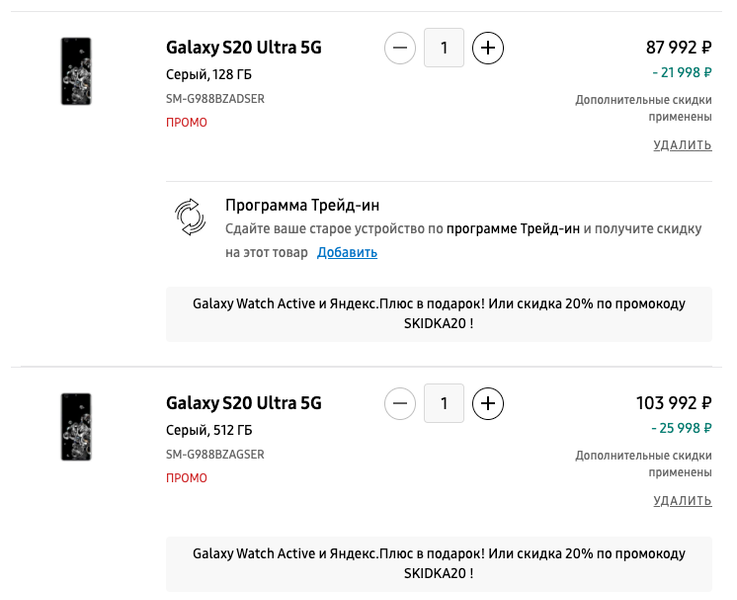737x600 pixels.
Task: Remove the 128 ГБ phone via УДАЛИТЬ
Action: click(682, 145)
